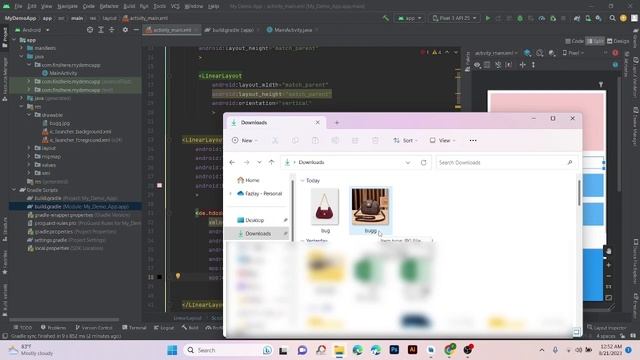Hide the project panel with minus icon

coord(136,30)
